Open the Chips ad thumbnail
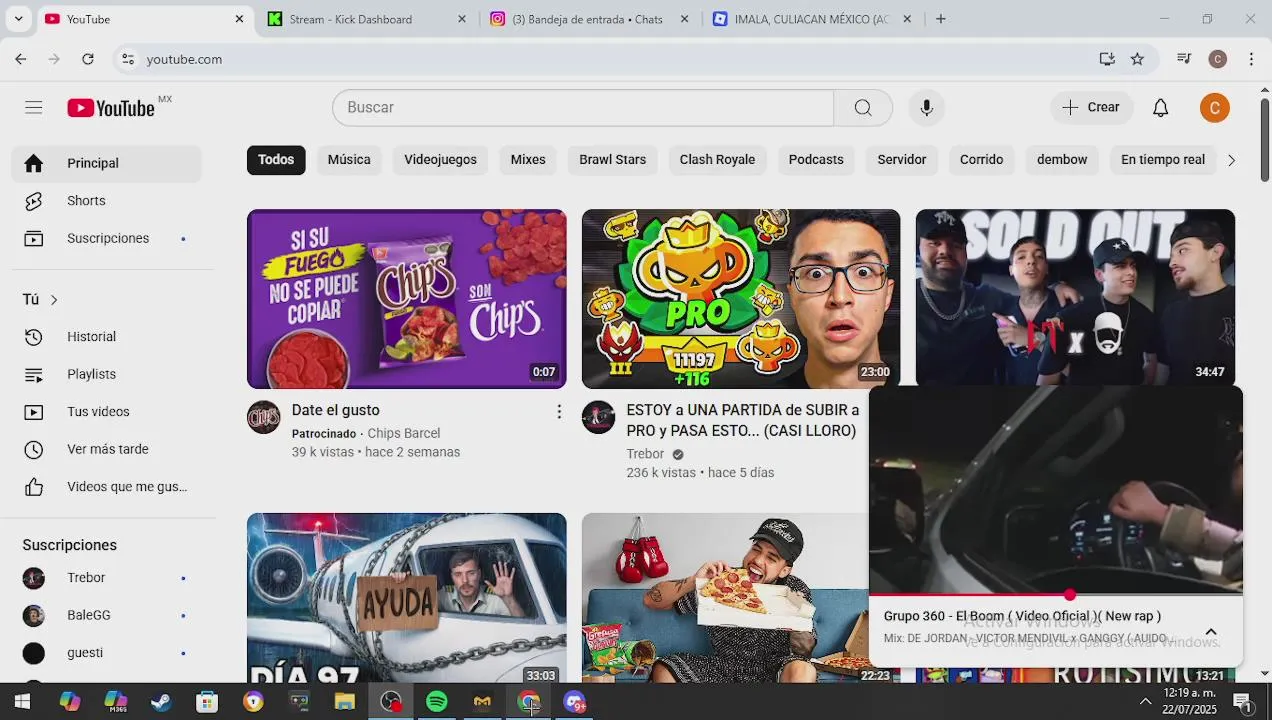Screen dimensions: 1272x720 (406, 298)
